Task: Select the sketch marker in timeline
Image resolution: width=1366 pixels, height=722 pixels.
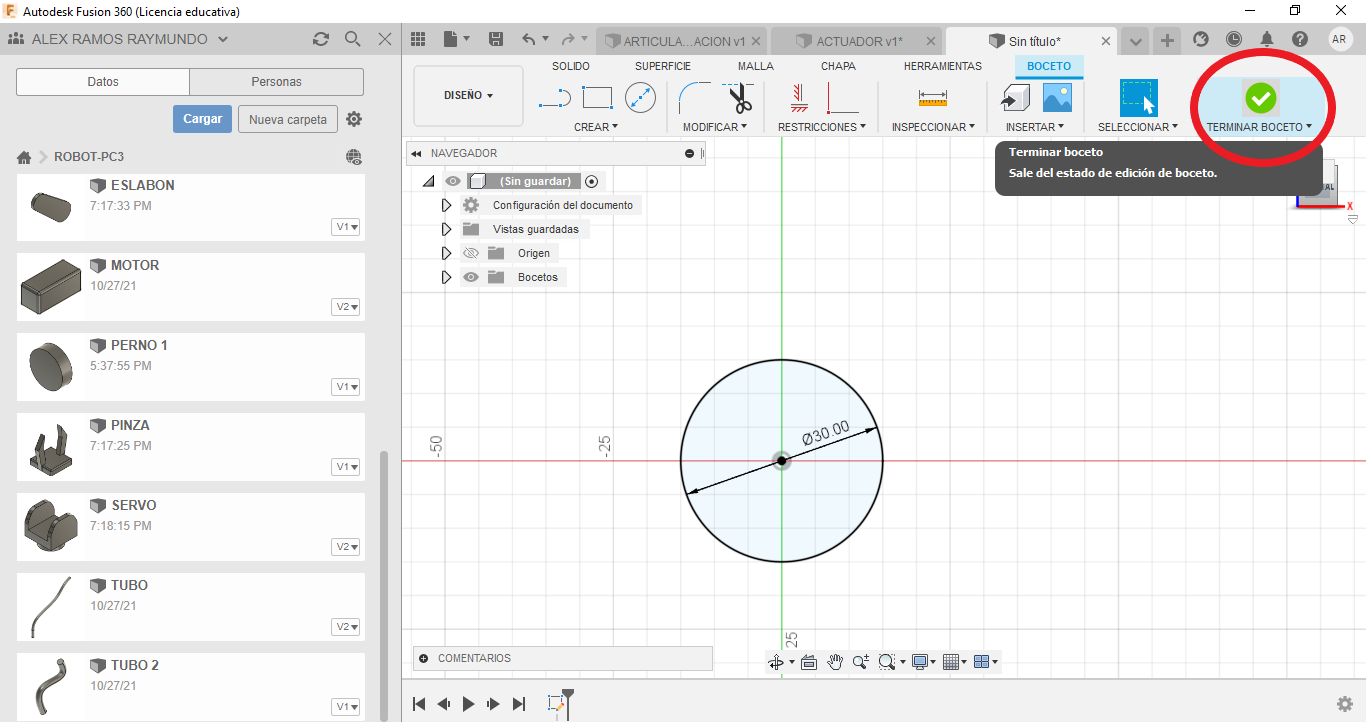Action: (x=558, y=704)
